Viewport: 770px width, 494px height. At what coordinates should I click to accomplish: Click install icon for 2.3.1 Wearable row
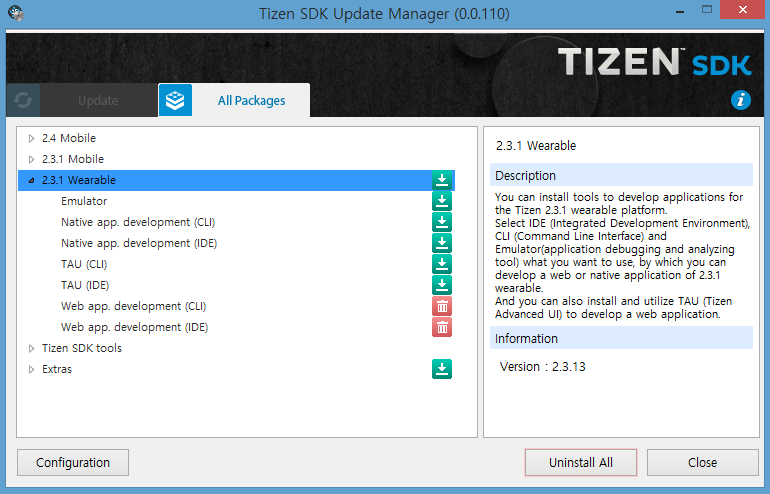coord(441,180)
